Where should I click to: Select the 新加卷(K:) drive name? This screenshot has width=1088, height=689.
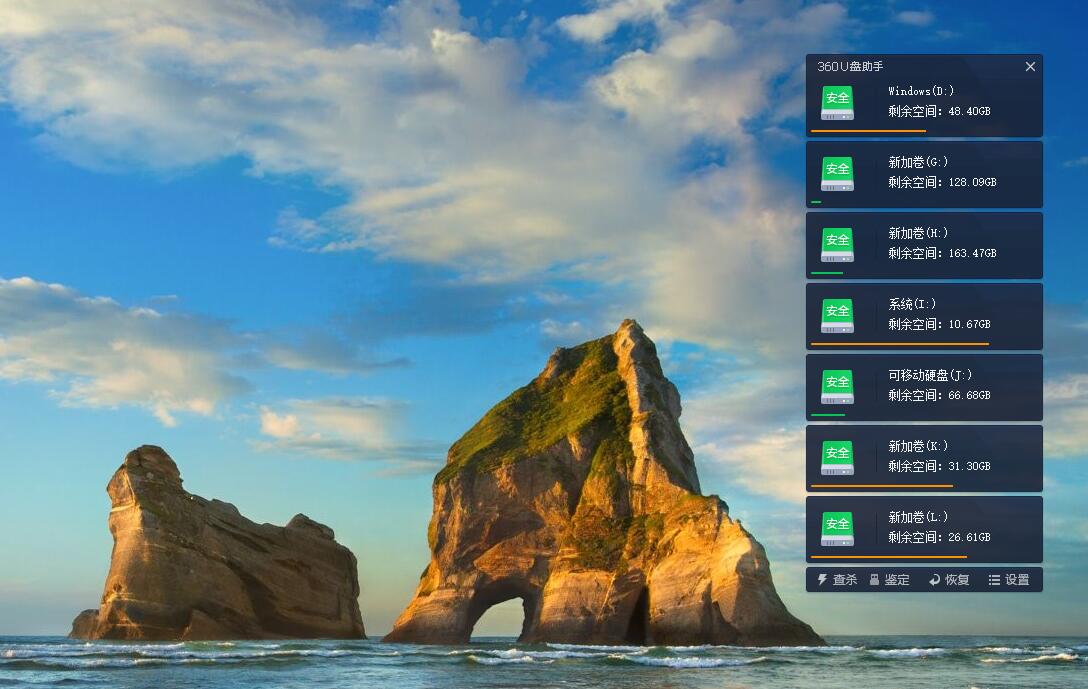[x=918, y=445]
